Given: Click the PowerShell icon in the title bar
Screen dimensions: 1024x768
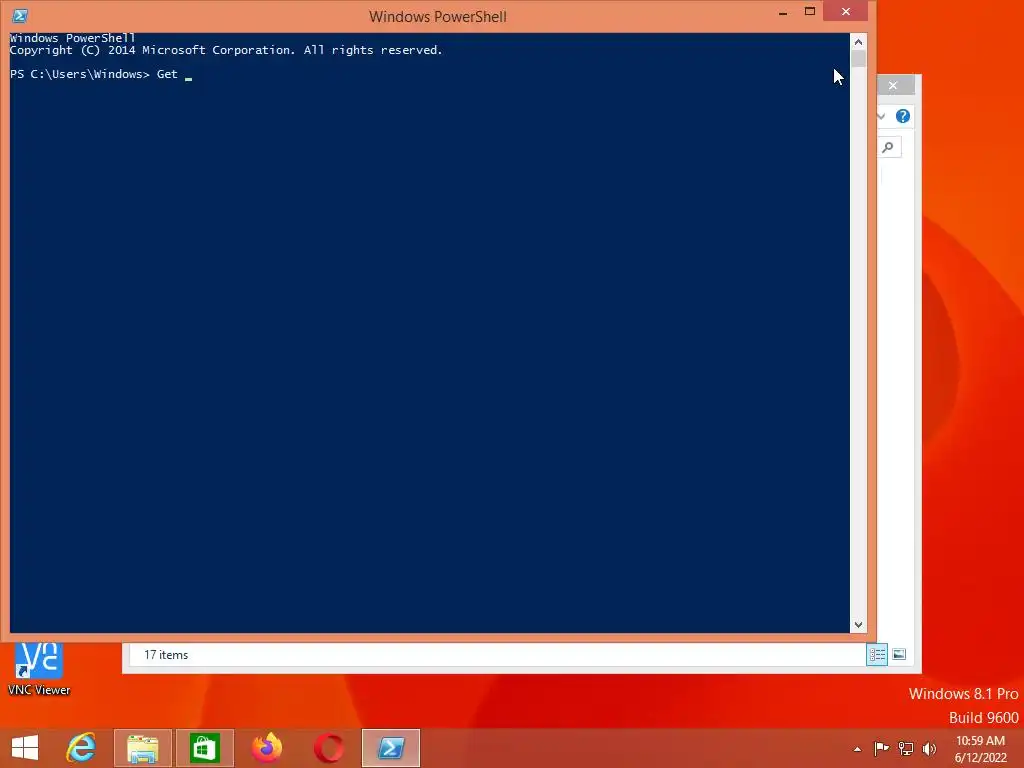Looking at the screenshot, I should [x=20, y=16].
